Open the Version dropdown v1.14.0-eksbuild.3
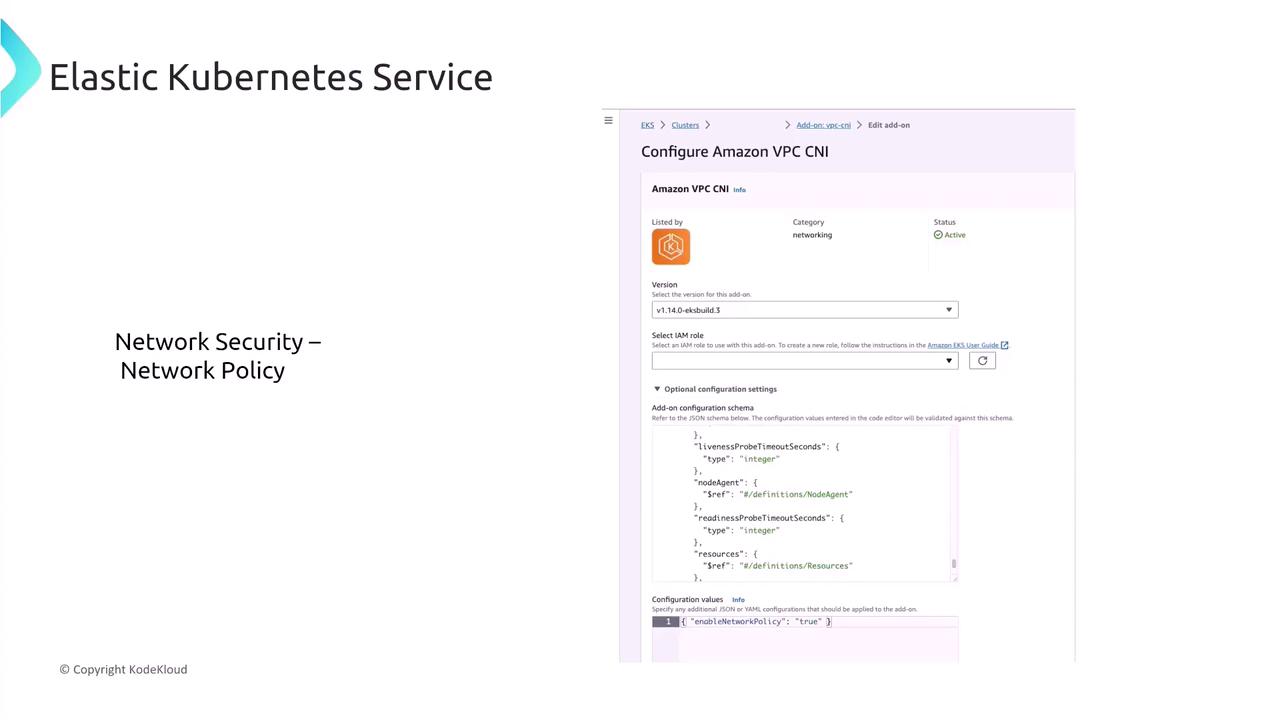Viewport: 1280px width, 720px height. pyautogui.click(x=804, y=310)
